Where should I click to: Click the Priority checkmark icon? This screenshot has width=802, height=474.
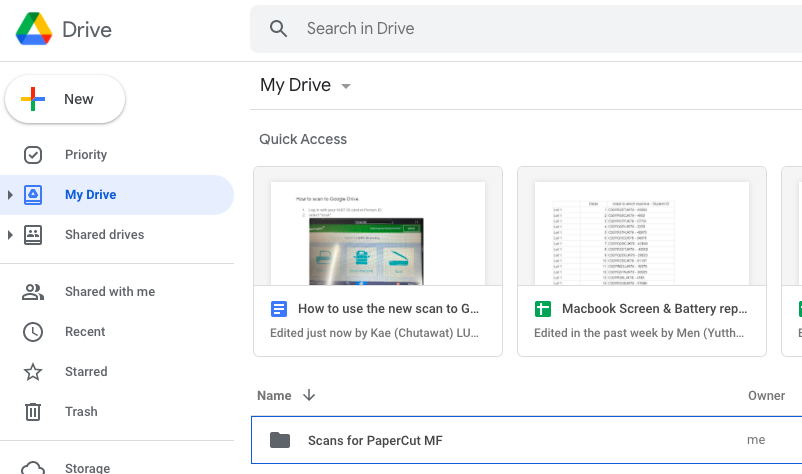(33, 155)
